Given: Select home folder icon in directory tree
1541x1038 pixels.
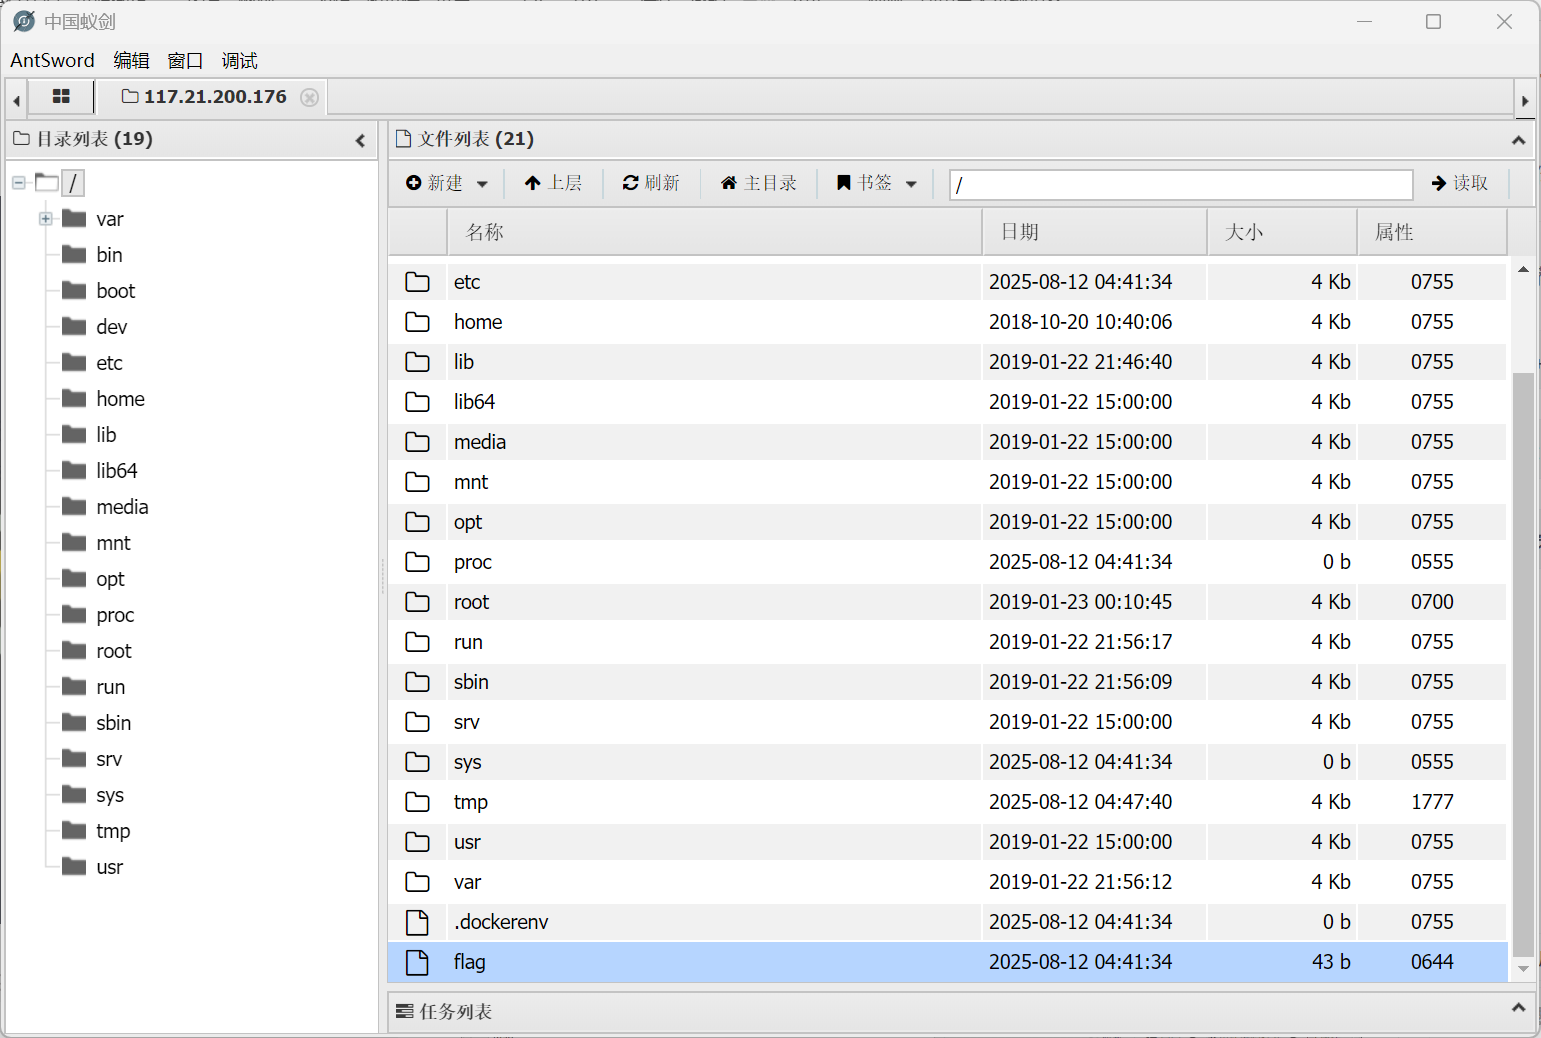Looking at the screenshot, I should click(x=74, y=398).
